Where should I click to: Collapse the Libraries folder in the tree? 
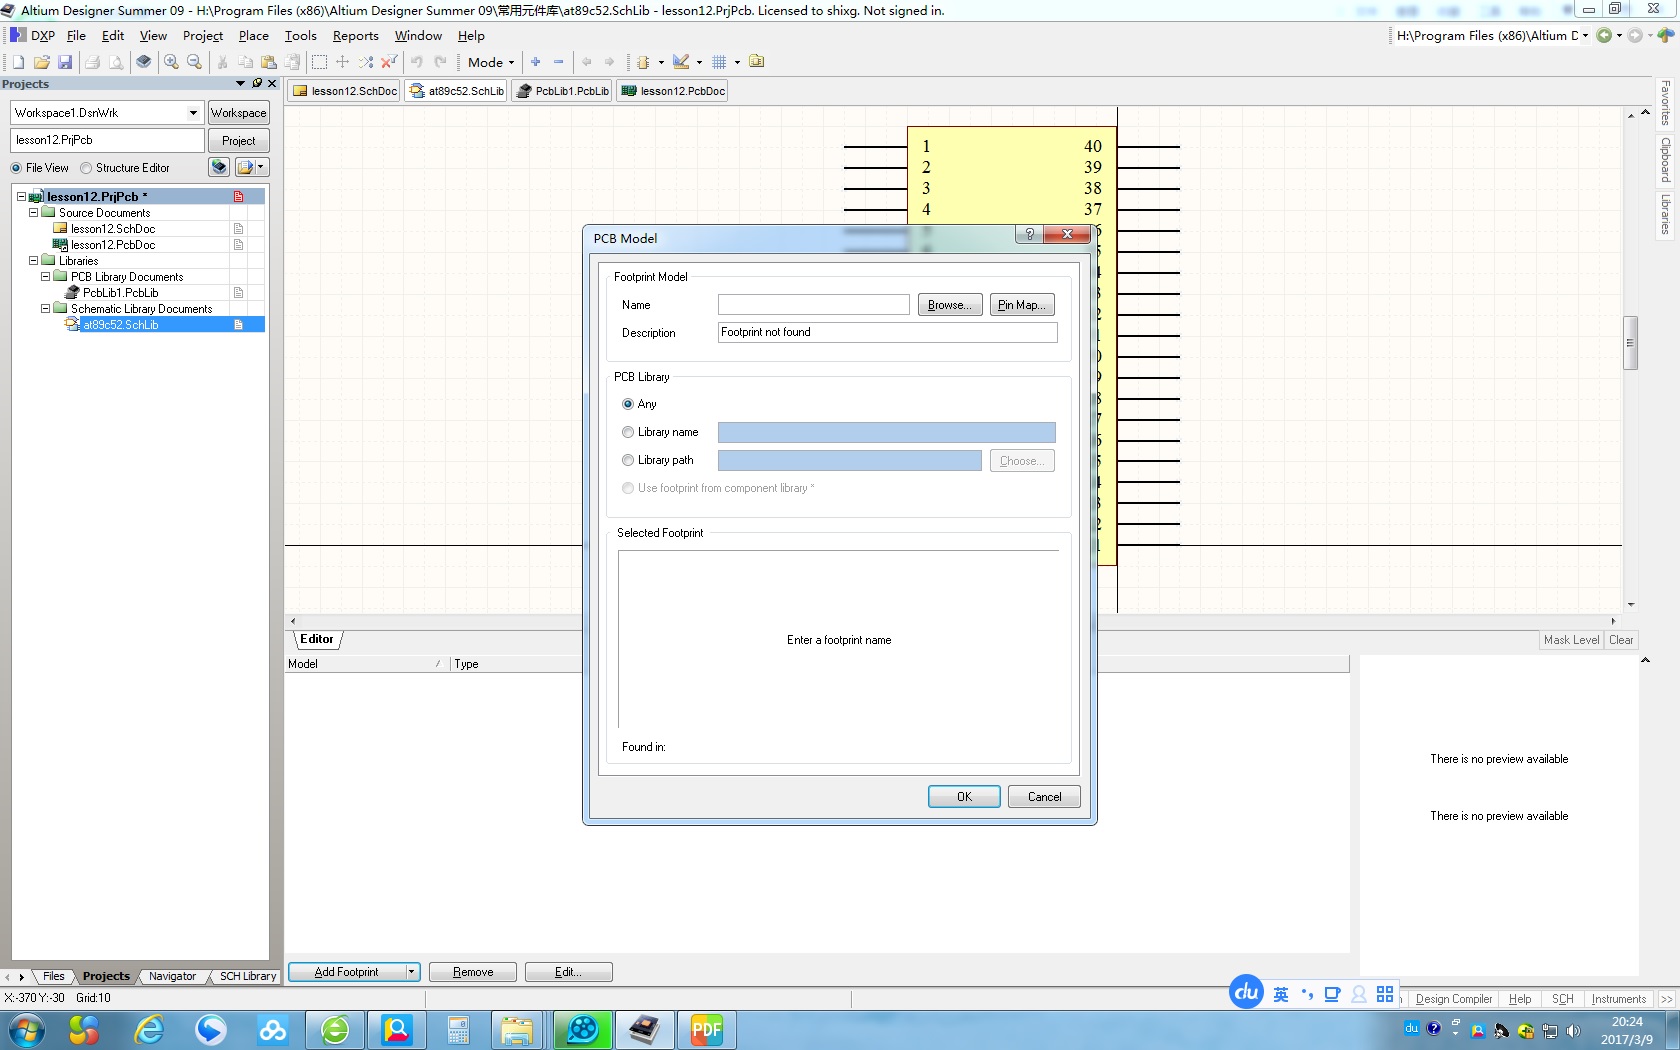(33, 261)
